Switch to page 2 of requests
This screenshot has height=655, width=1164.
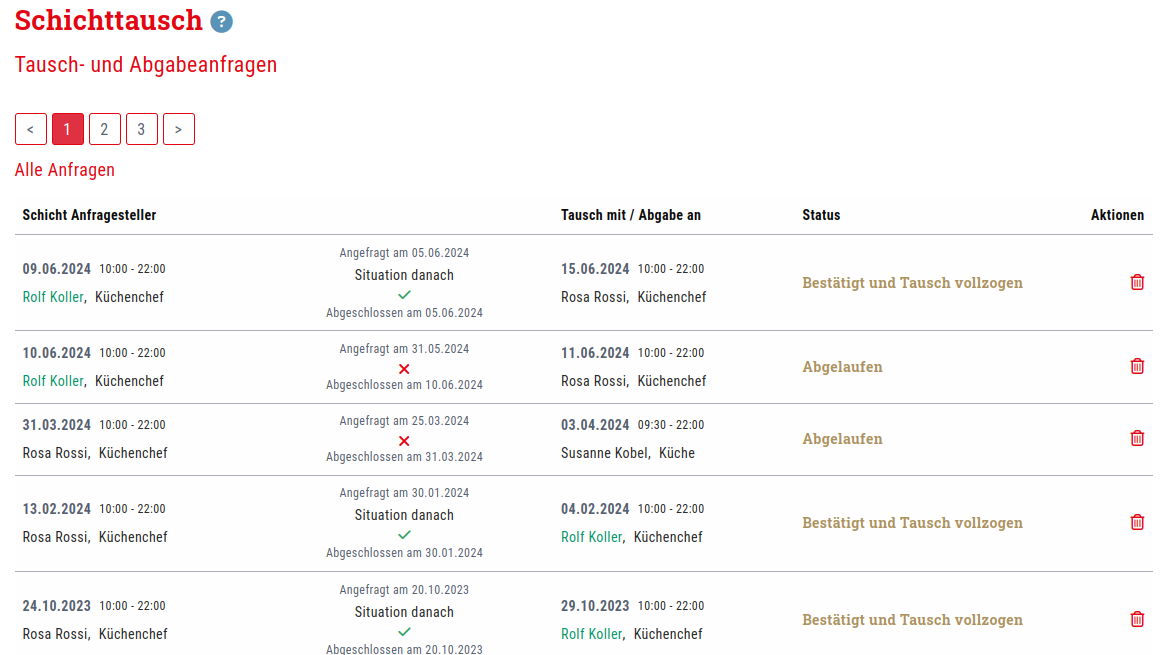pos(104,129)
